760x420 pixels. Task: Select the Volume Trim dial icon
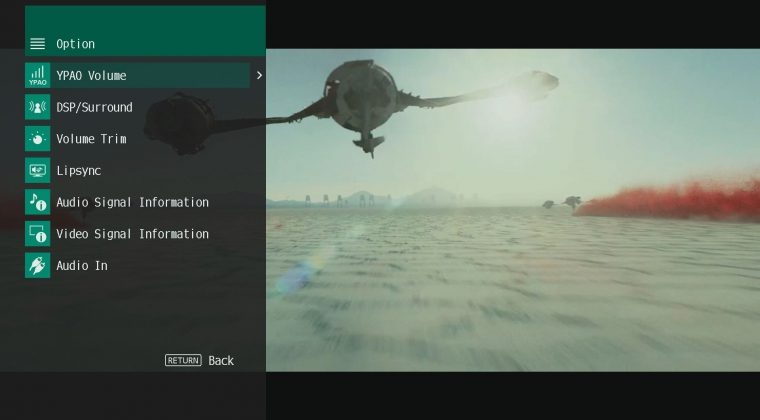coord(37,139)
